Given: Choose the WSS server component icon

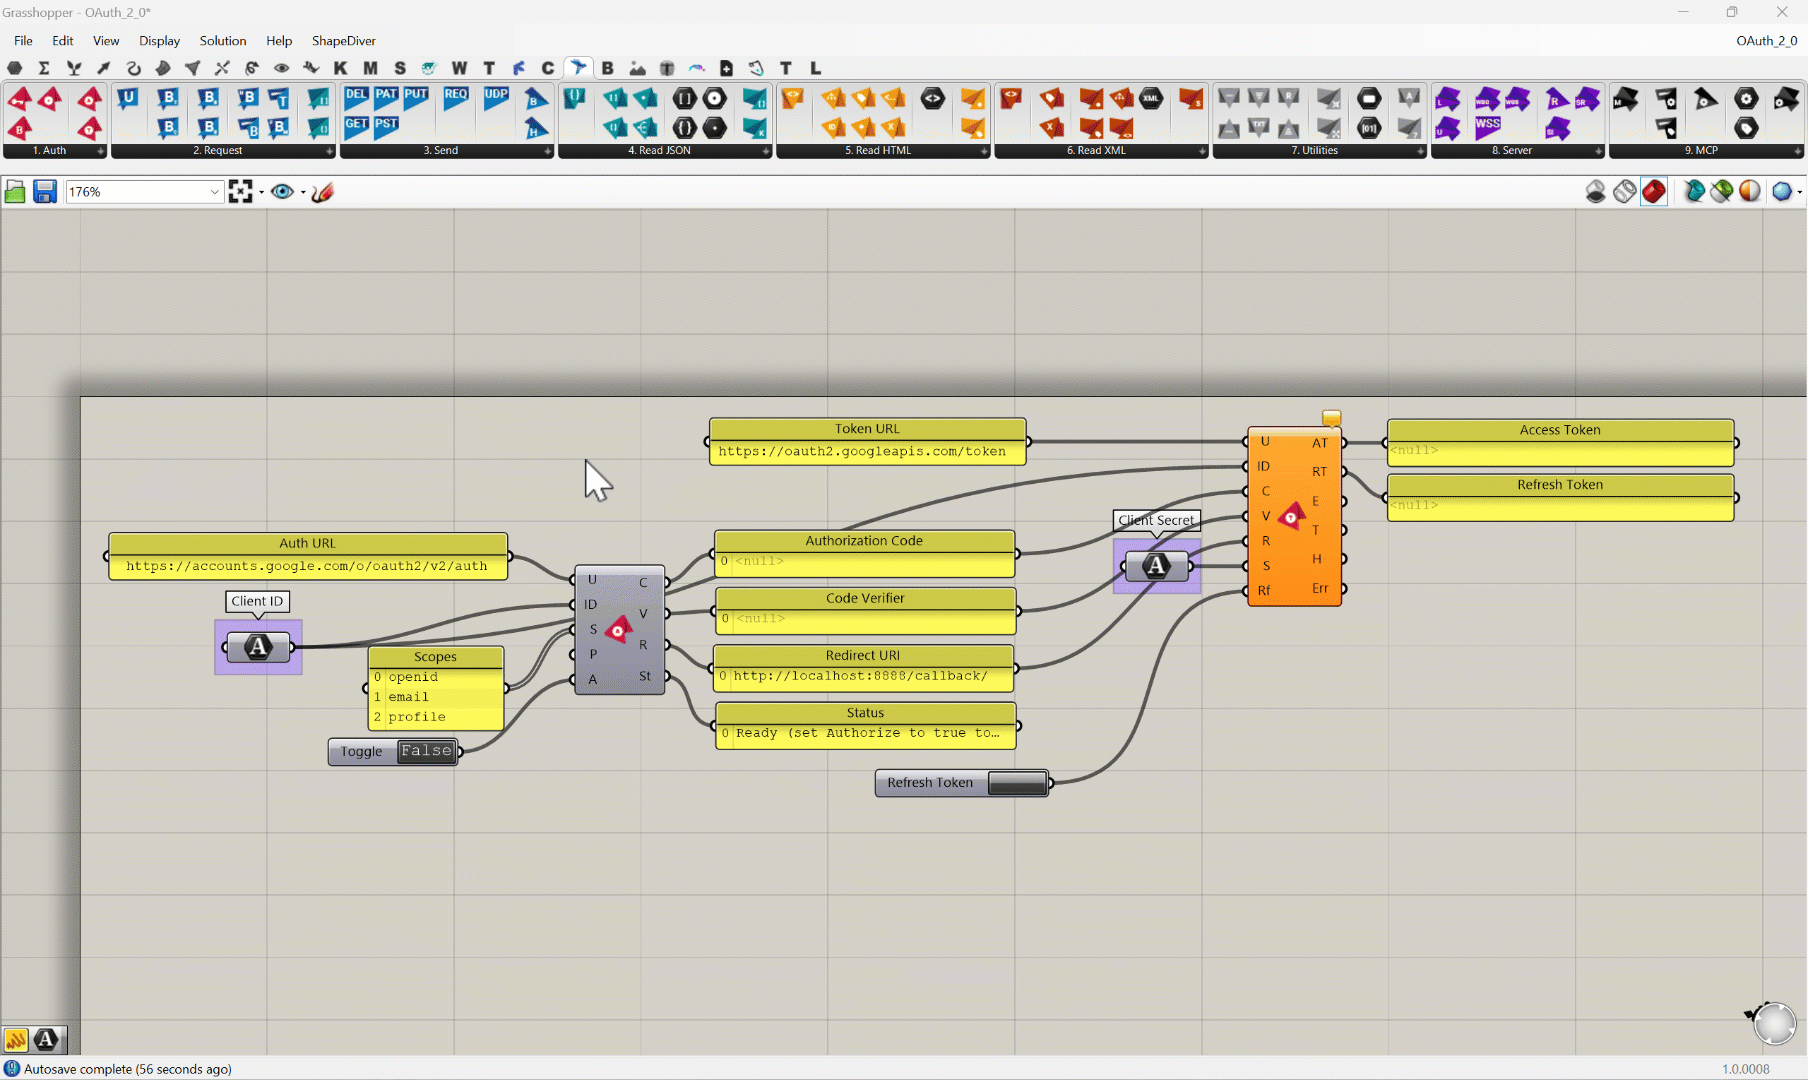Looking at the screenshot, I should [x=1487, y=127].
